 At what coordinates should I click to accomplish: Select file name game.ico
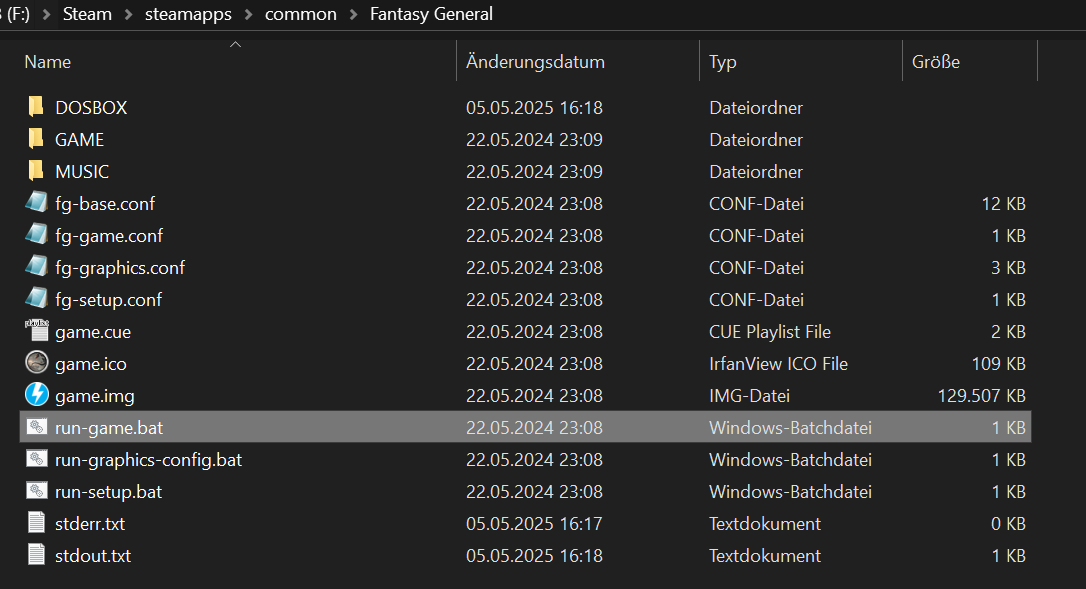[x=91, y=364]
